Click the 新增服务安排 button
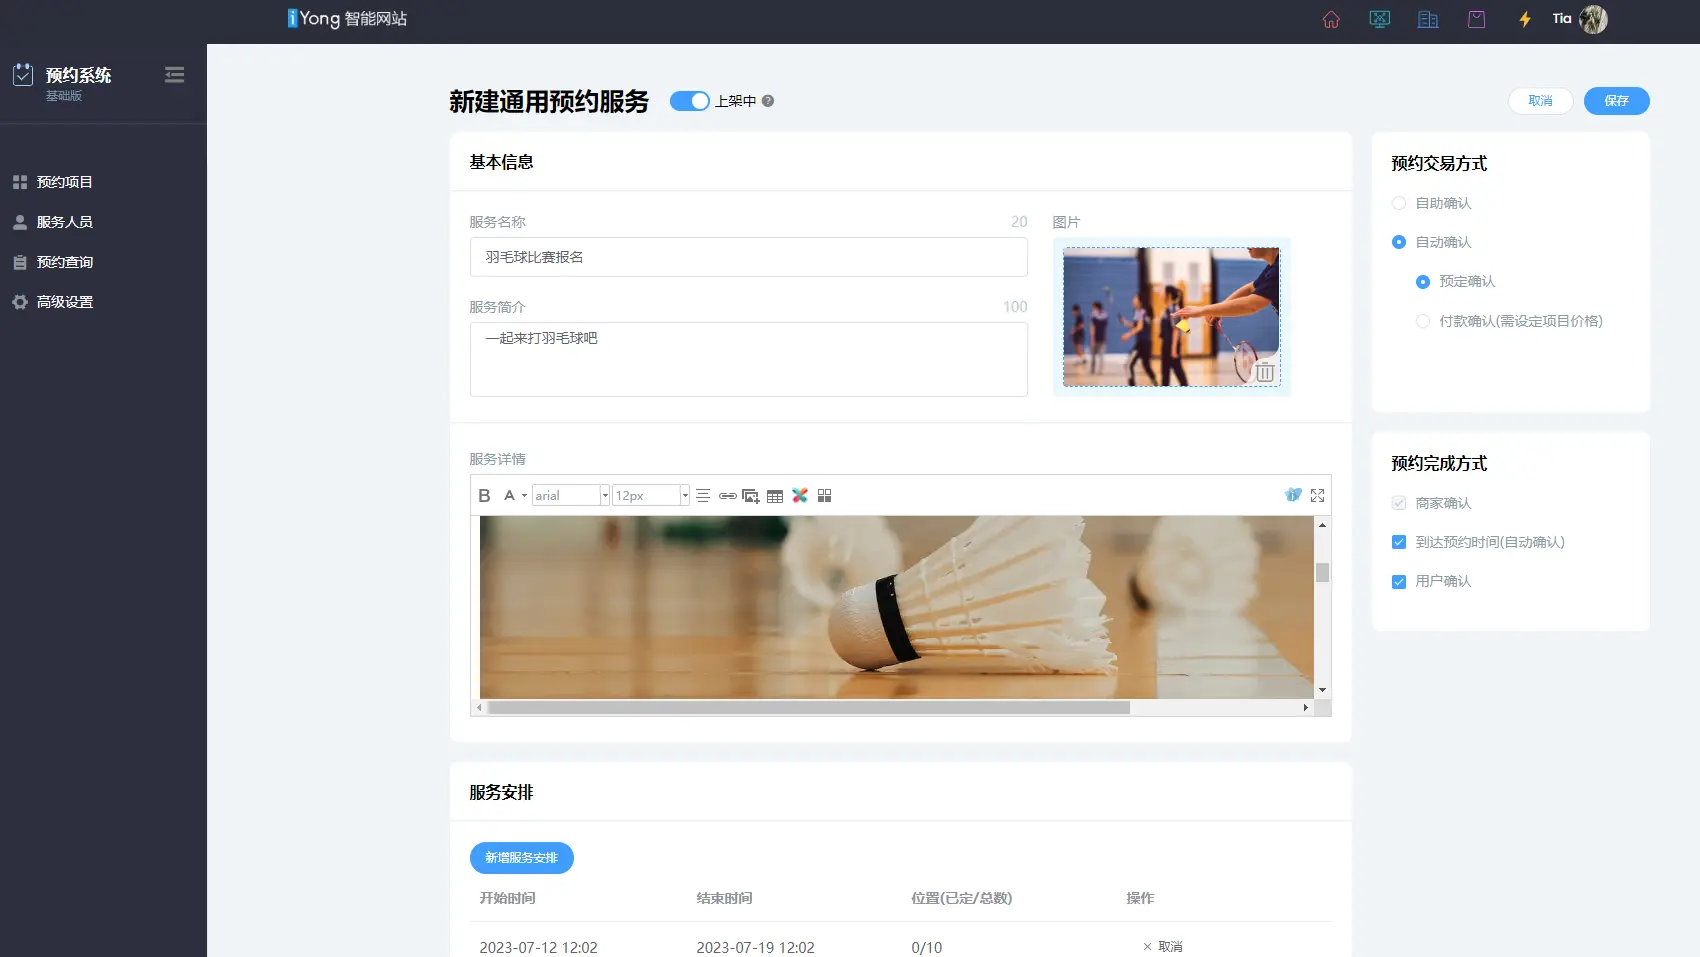This screenshot has height=957, width=1700. 521,858
